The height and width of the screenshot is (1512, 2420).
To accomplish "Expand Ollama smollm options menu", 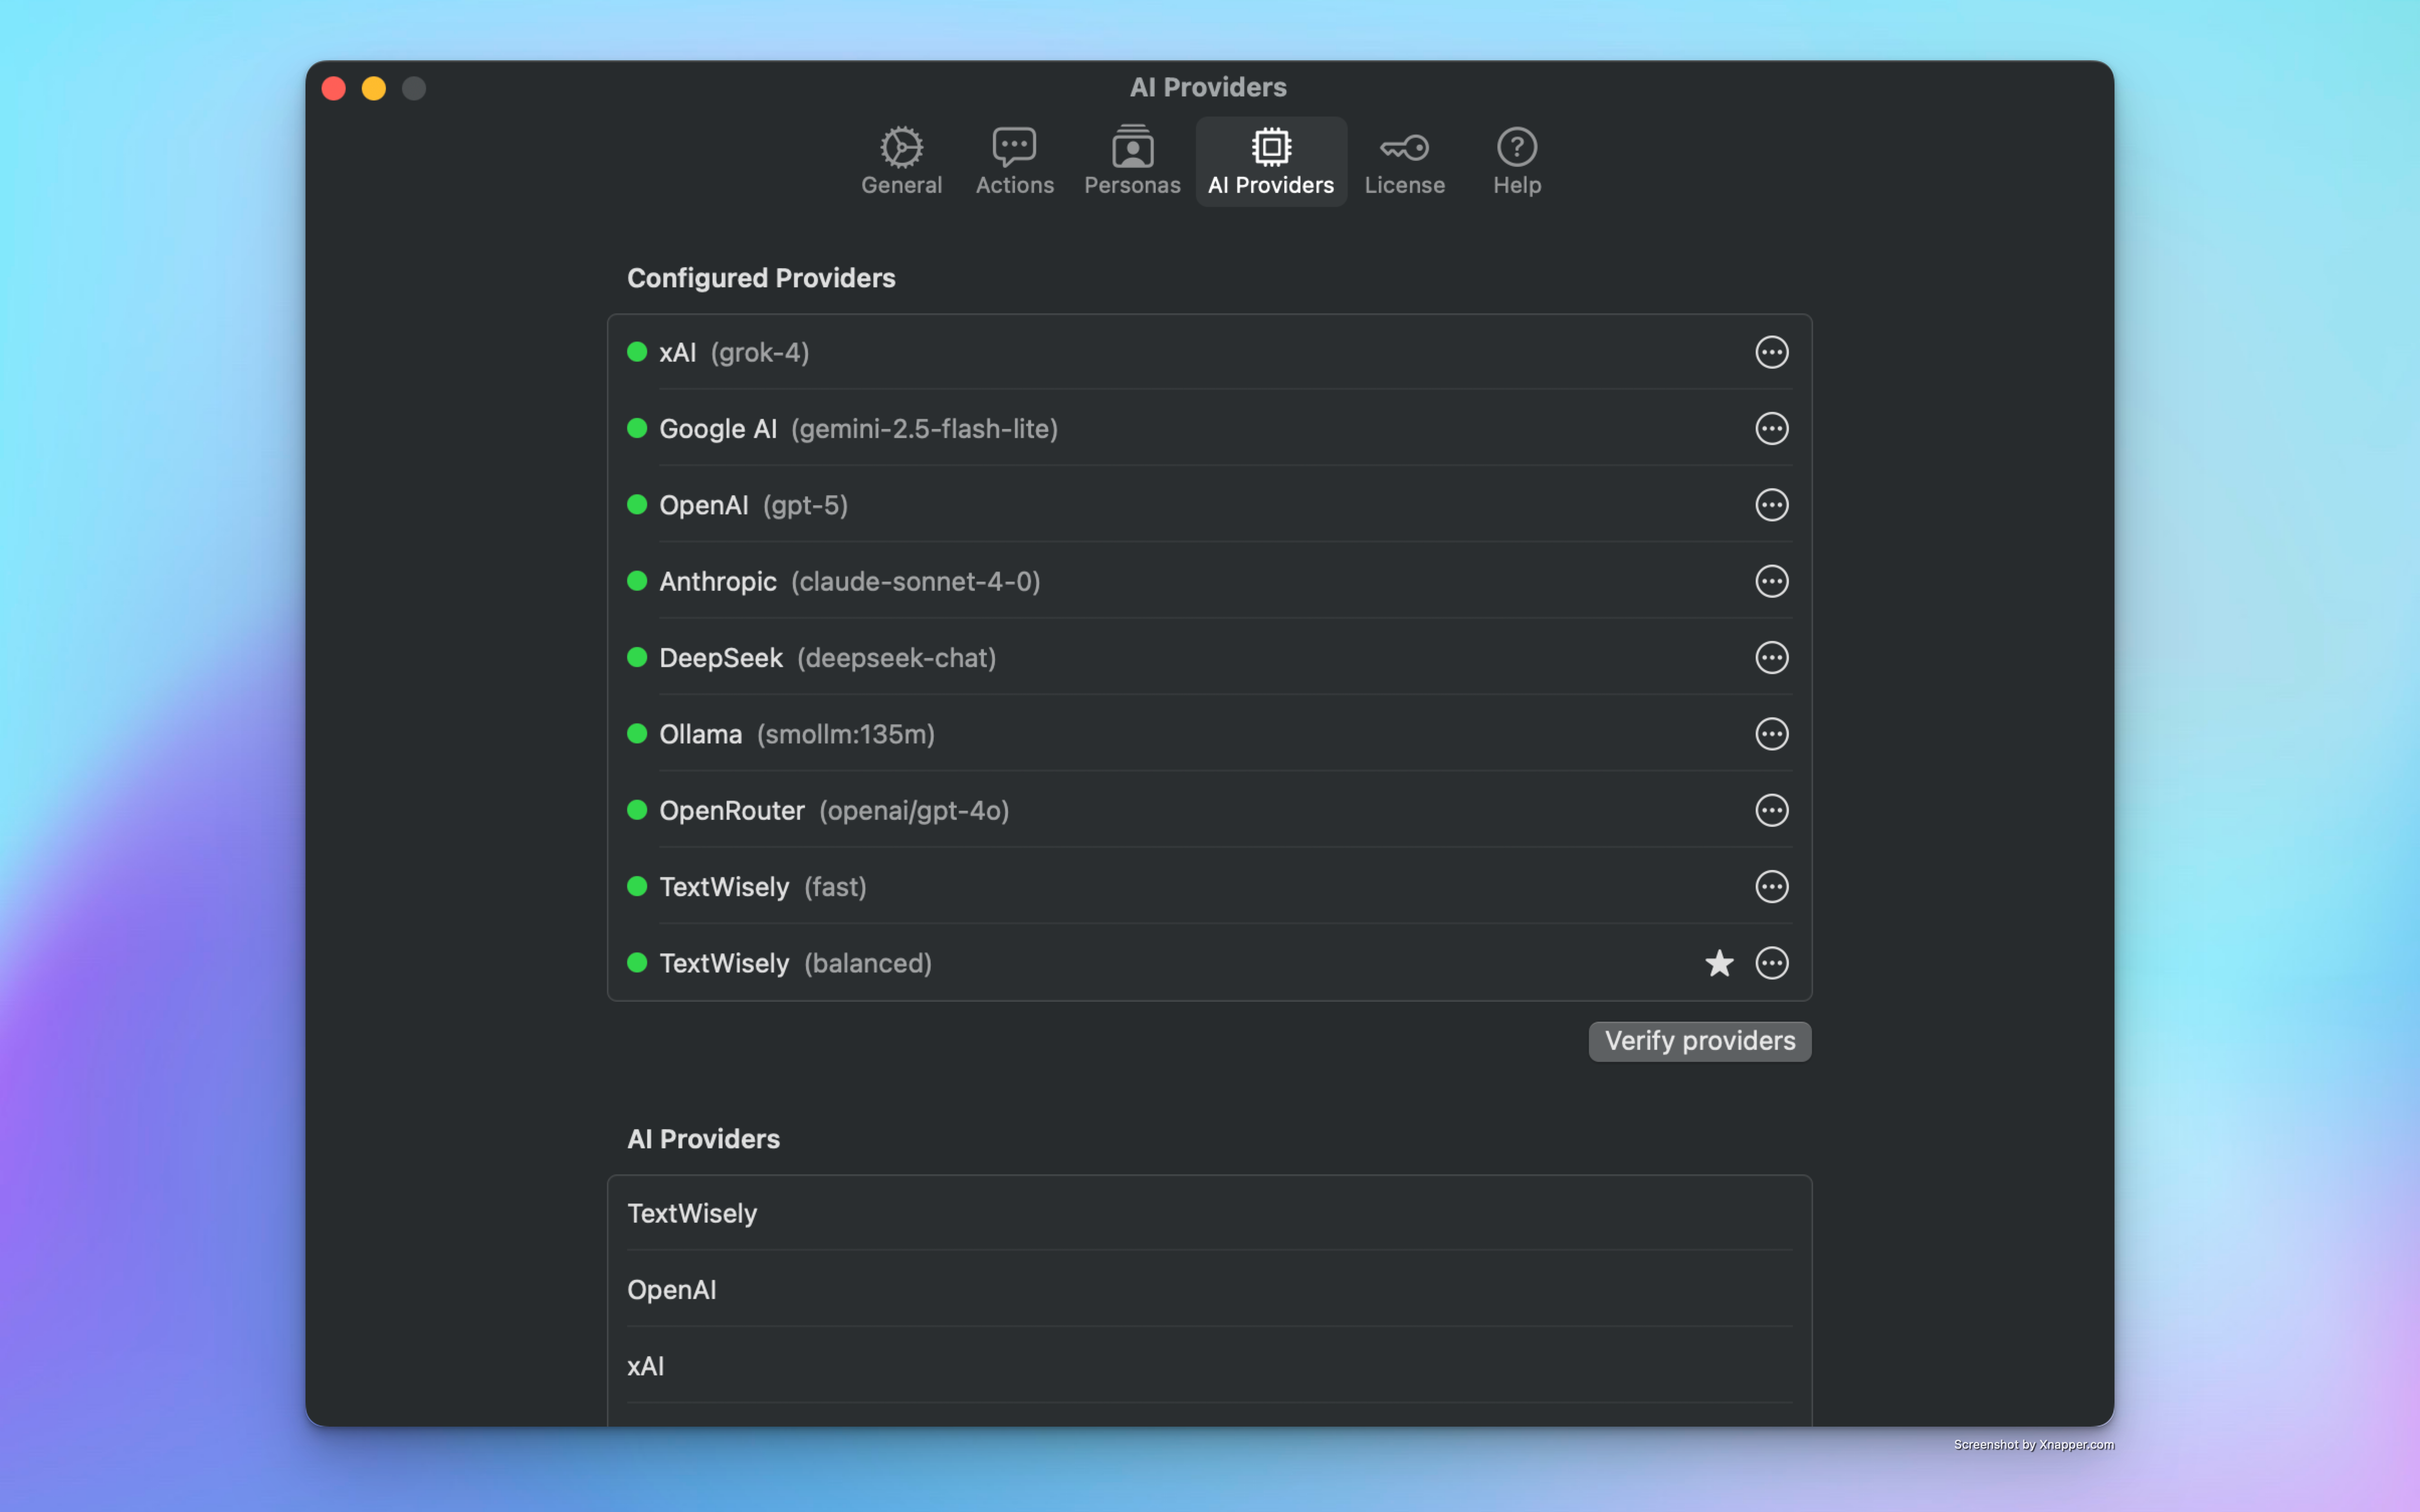I will point(1771,734).
